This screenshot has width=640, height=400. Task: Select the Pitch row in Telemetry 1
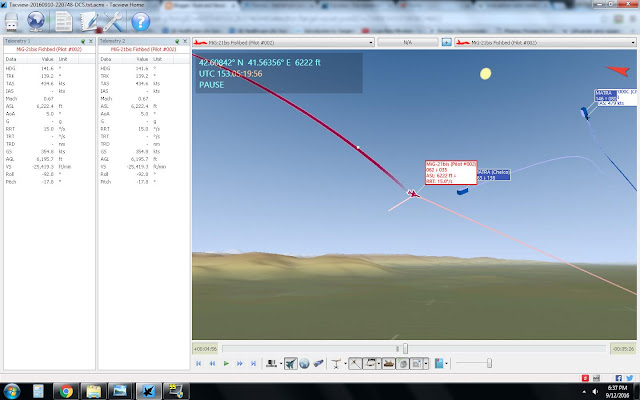point(49,182)
